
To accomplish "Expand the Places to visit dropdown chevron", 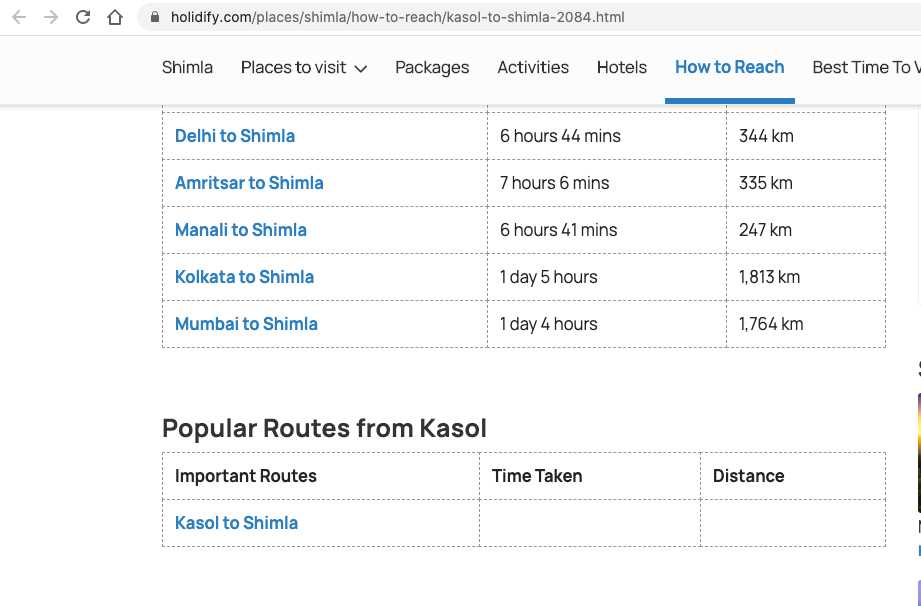I will coord(361,69).
